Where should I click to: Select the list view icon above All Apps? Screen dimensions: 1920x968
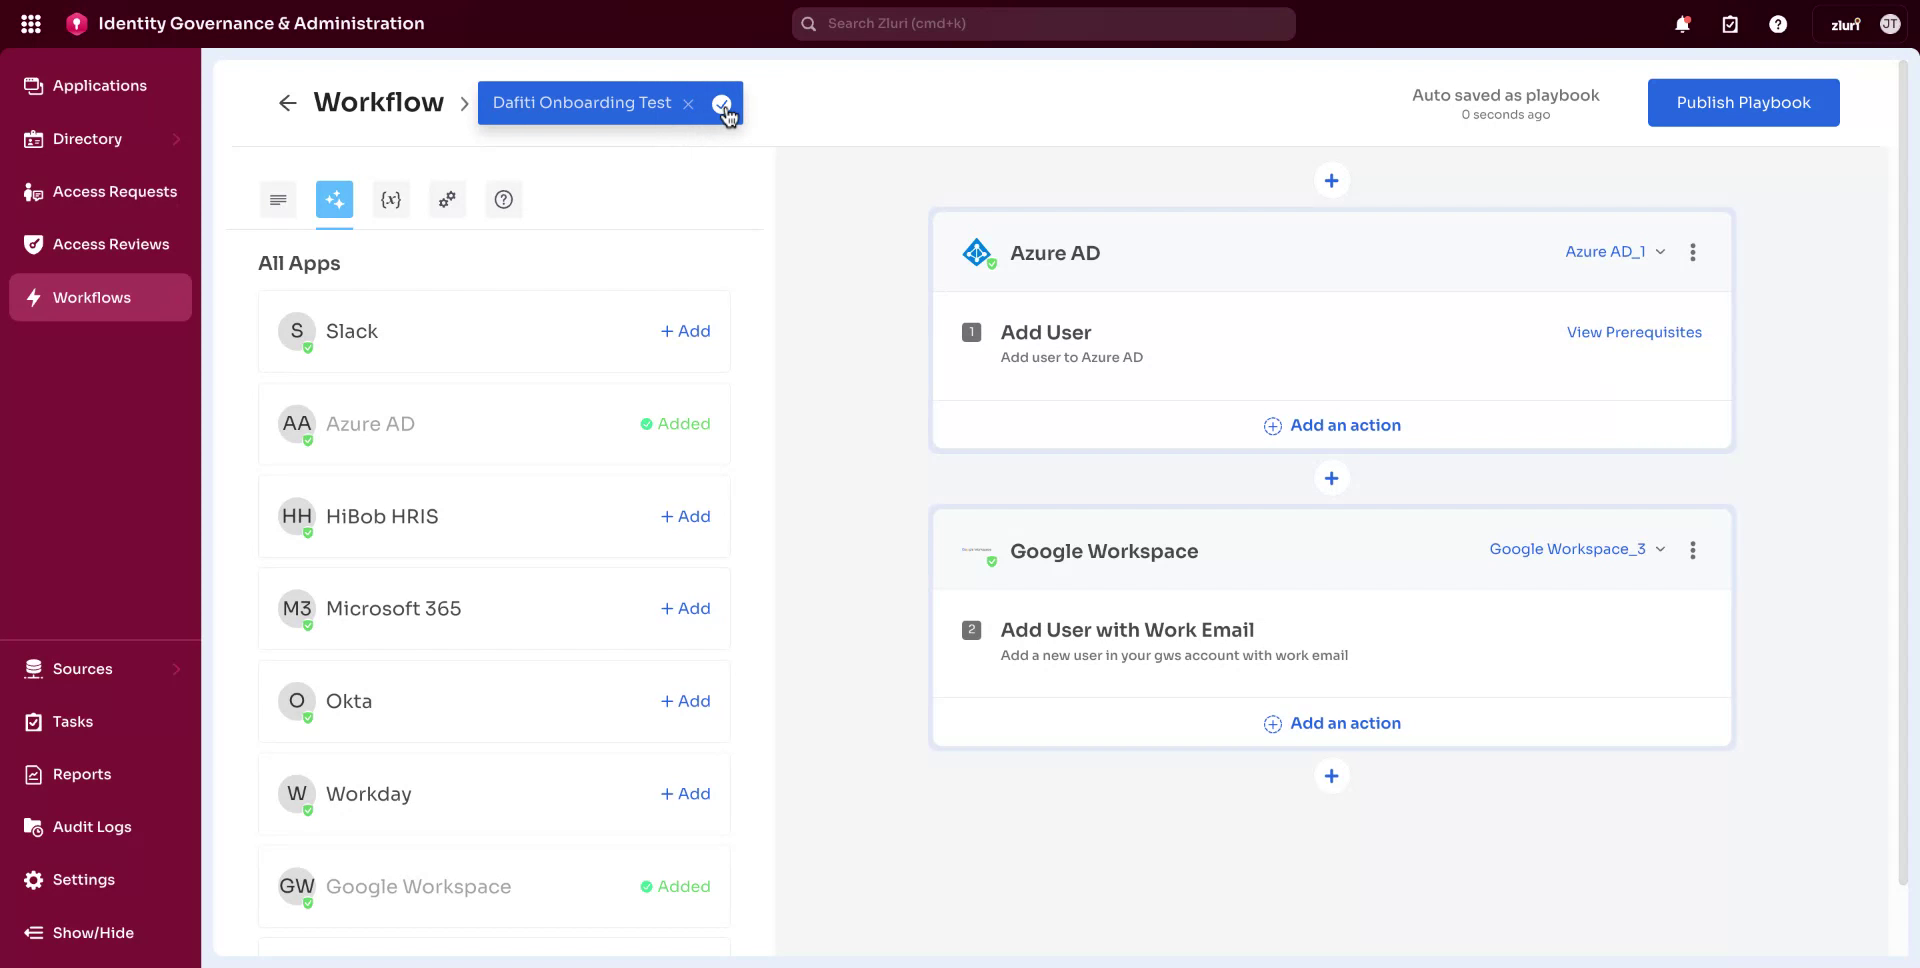(278, 199)
